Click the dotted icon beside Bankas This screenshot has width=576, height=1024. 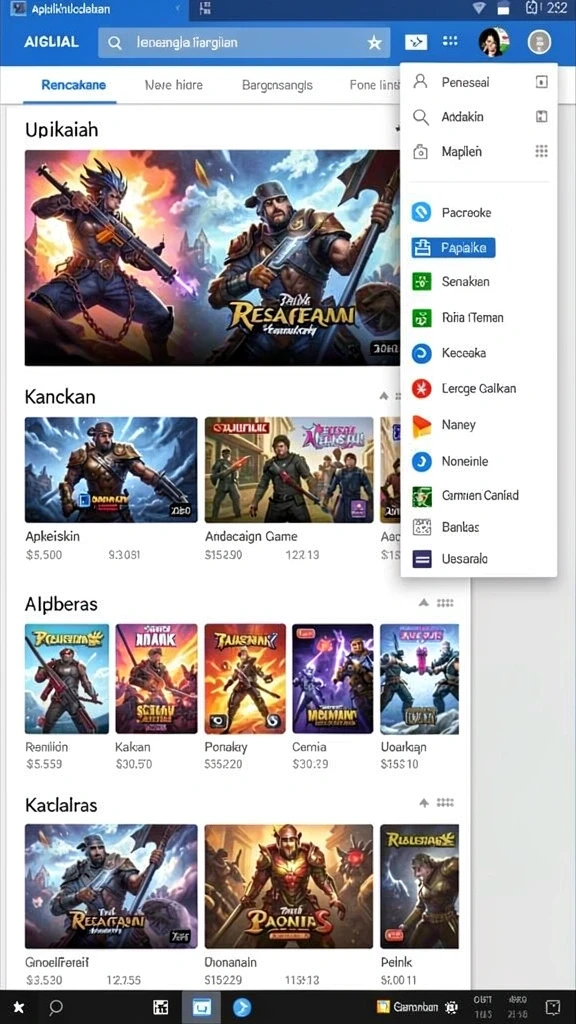pyautogui.click(x=422, y=527)
